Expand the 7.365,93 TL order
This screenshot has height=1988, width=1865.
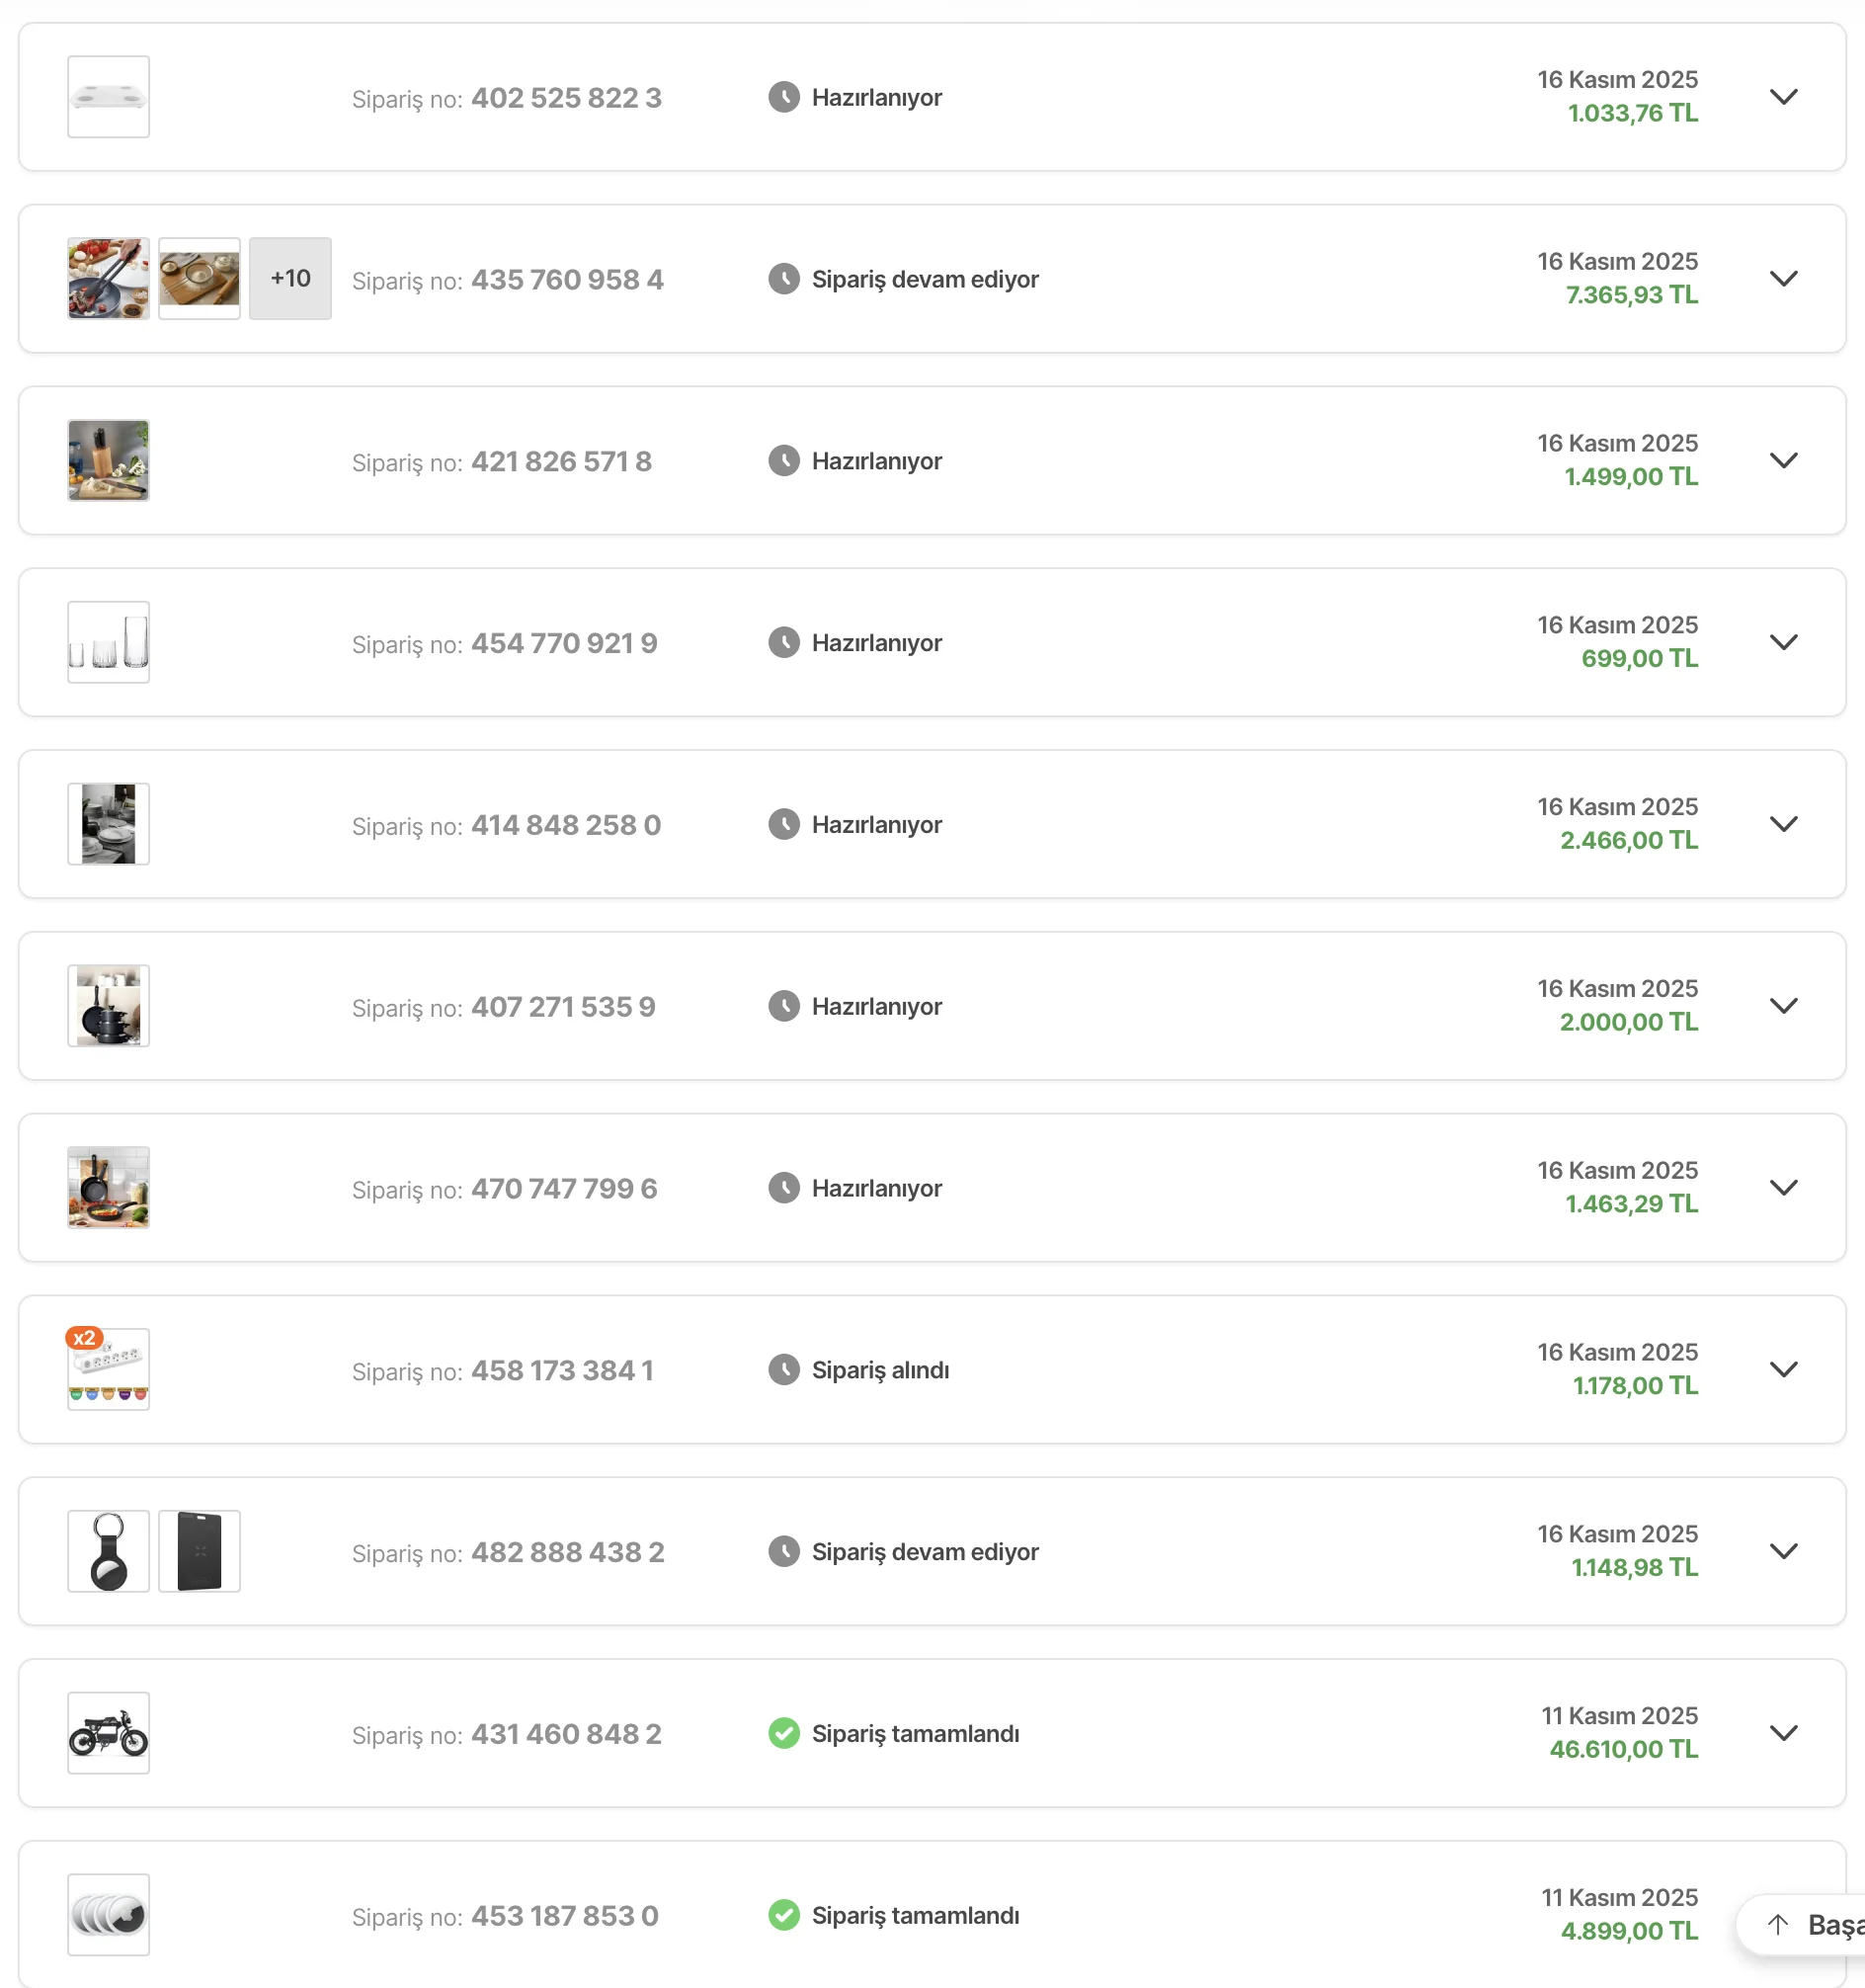1783,279
